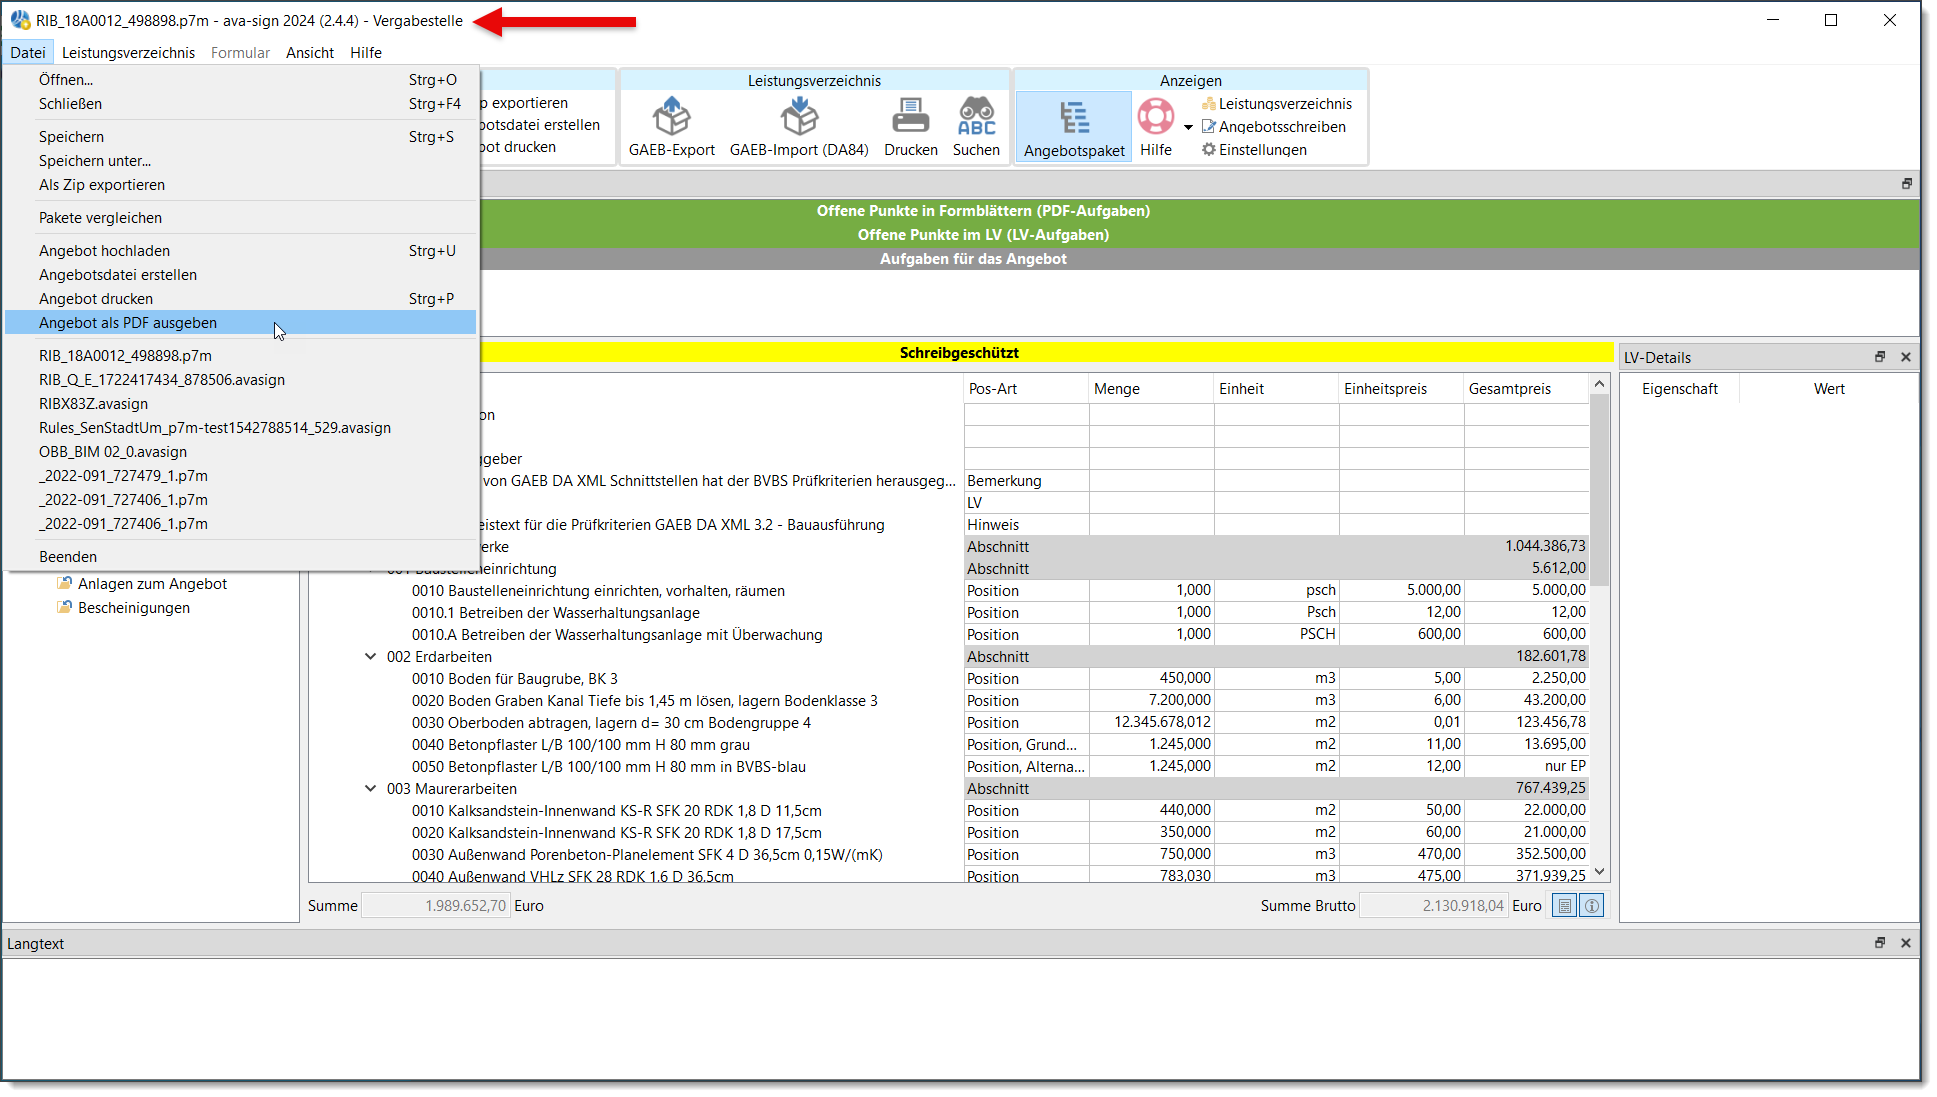Screen dimensions: 1937x1097
Task: Select Pakete vergleichen menu entry
Action: pos(240,218)
